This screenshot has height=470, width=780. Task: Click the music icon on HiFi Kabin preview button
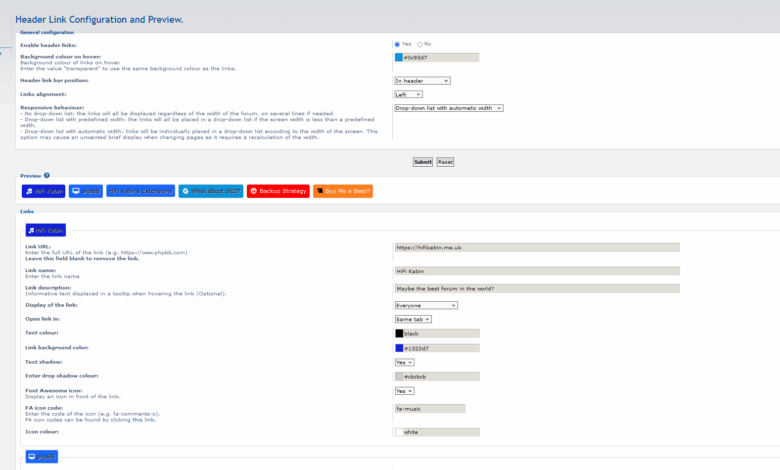click(x=29, y=191)
